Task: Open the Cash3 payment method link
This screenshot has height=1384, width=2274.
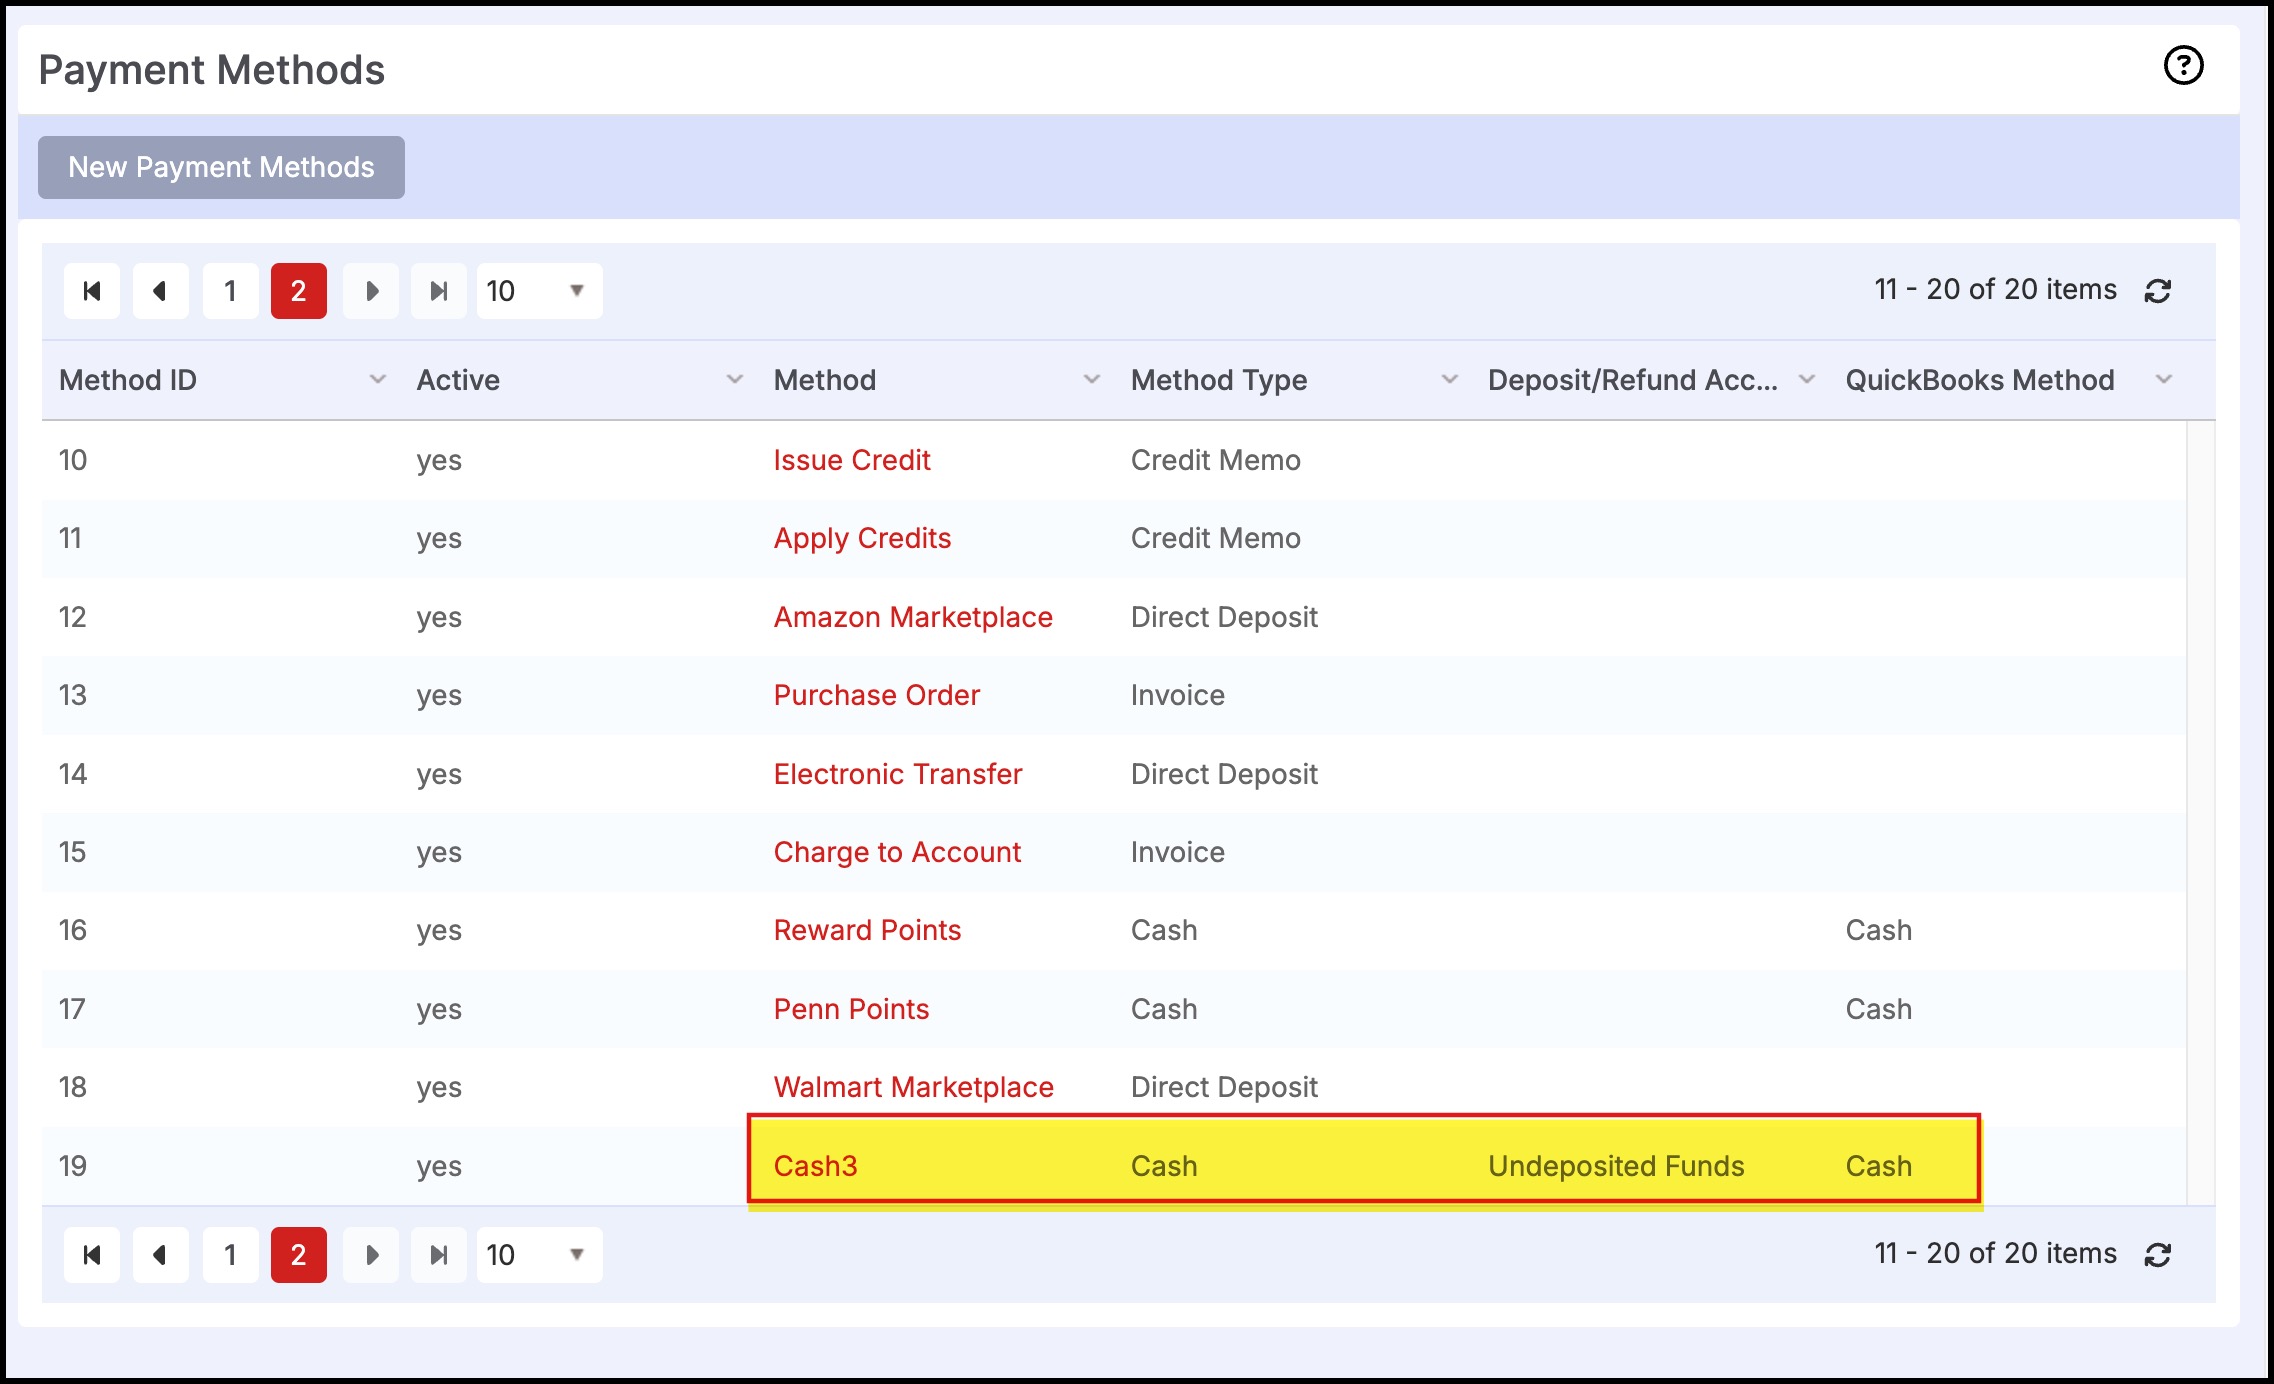Action: pyautogui.click(x=815, y=1166)
